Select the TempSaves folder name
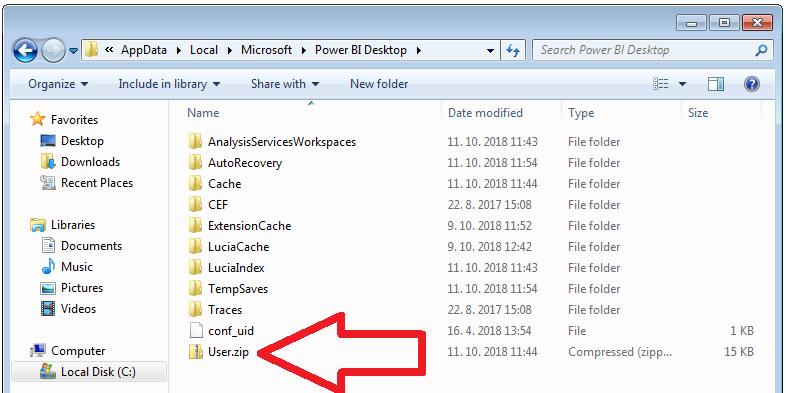This screenshot has width=787, height=393. (238, 289)
